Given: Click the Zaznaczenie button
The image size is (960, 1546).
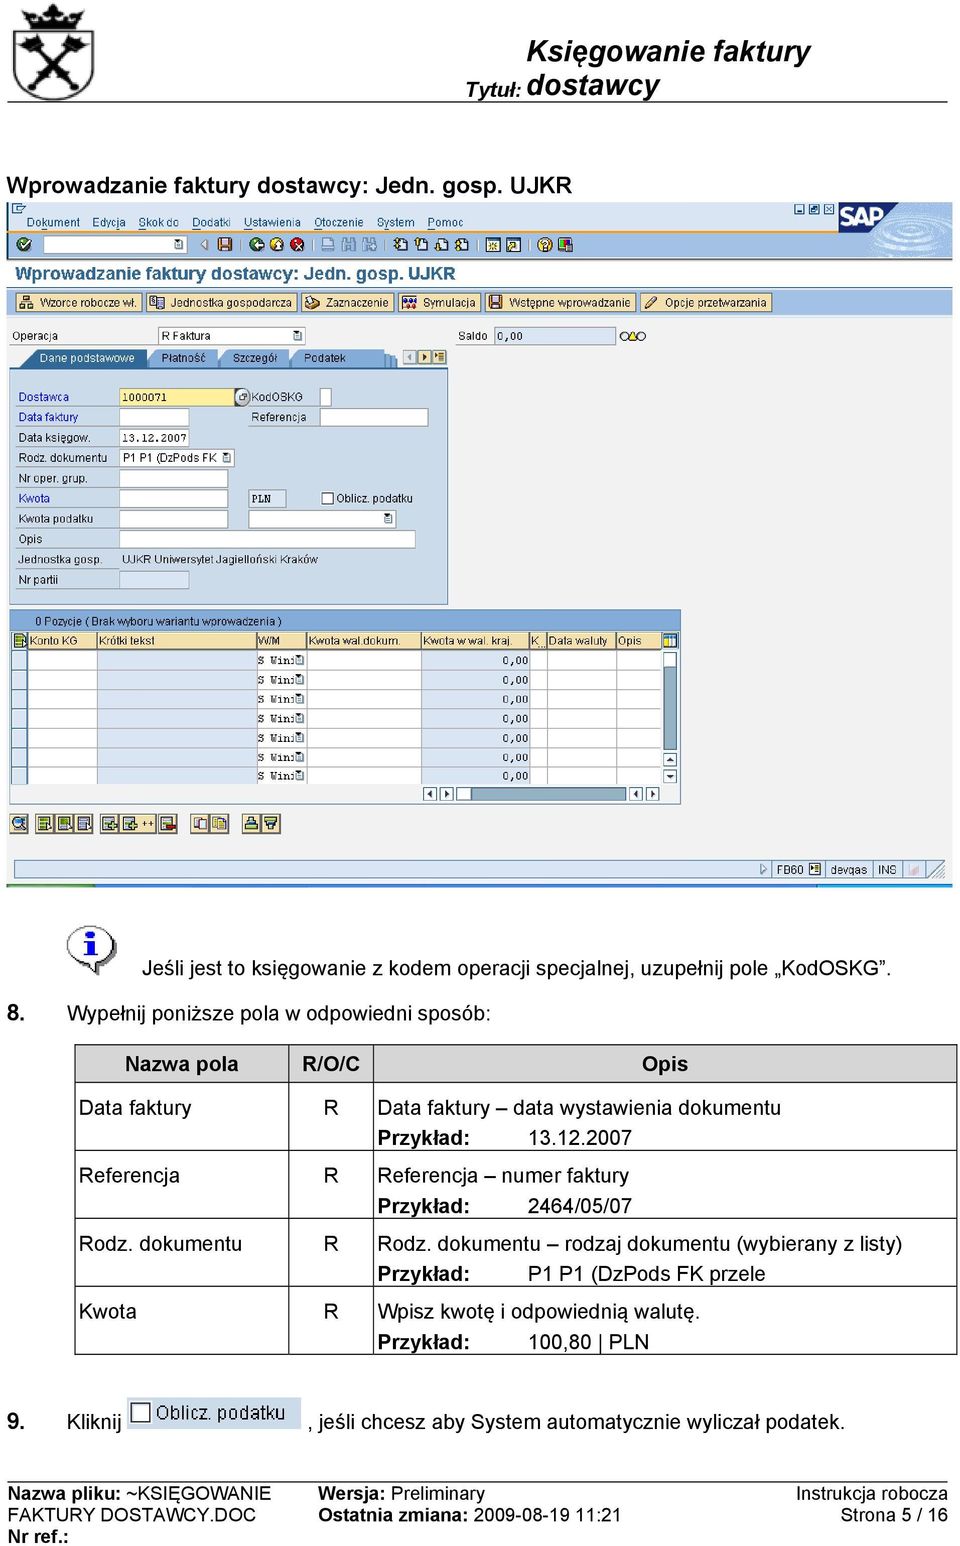Looking at the screenshot, I should coord(347,302).
